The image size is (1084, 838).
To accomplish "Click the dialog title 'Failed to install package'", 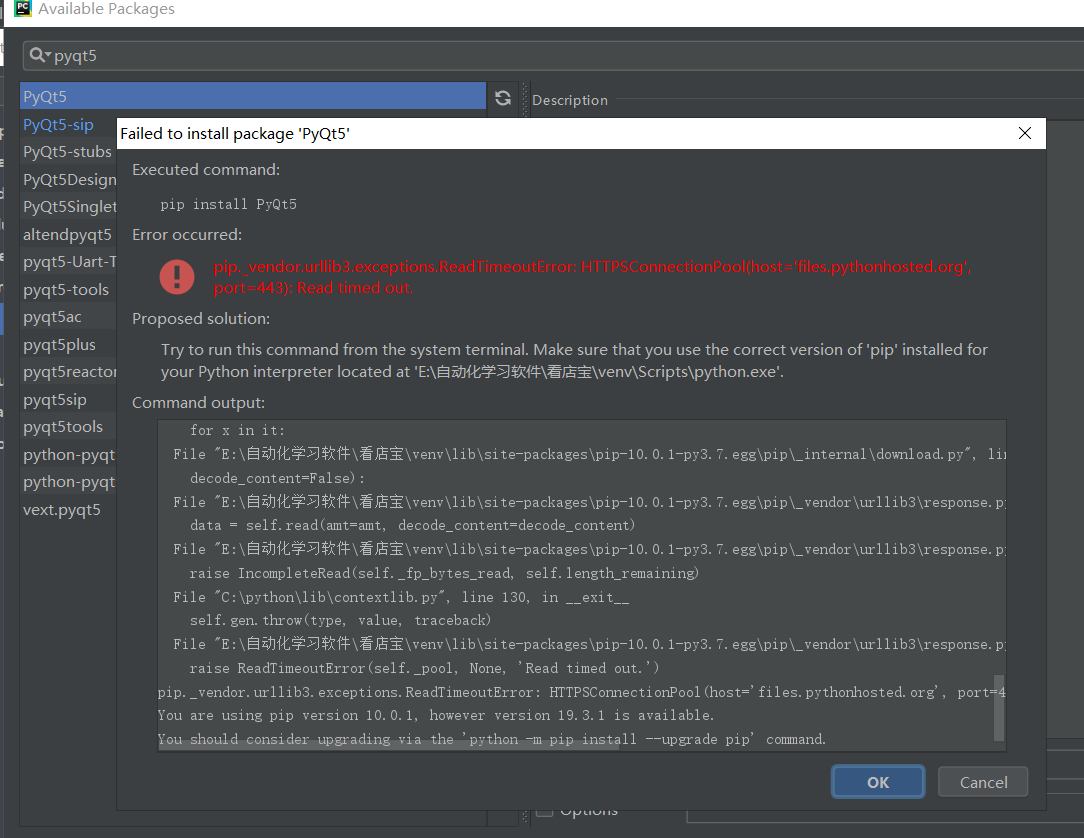I will point(235,133).
